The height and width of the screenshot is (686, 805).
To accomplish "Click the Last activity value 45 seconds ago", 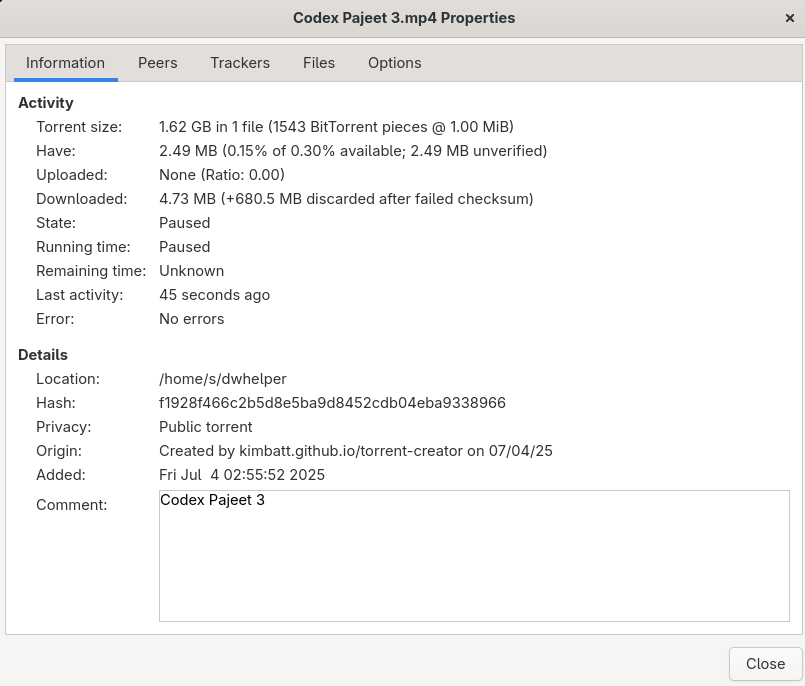I will pyautogui.click(x=215, y=295).
